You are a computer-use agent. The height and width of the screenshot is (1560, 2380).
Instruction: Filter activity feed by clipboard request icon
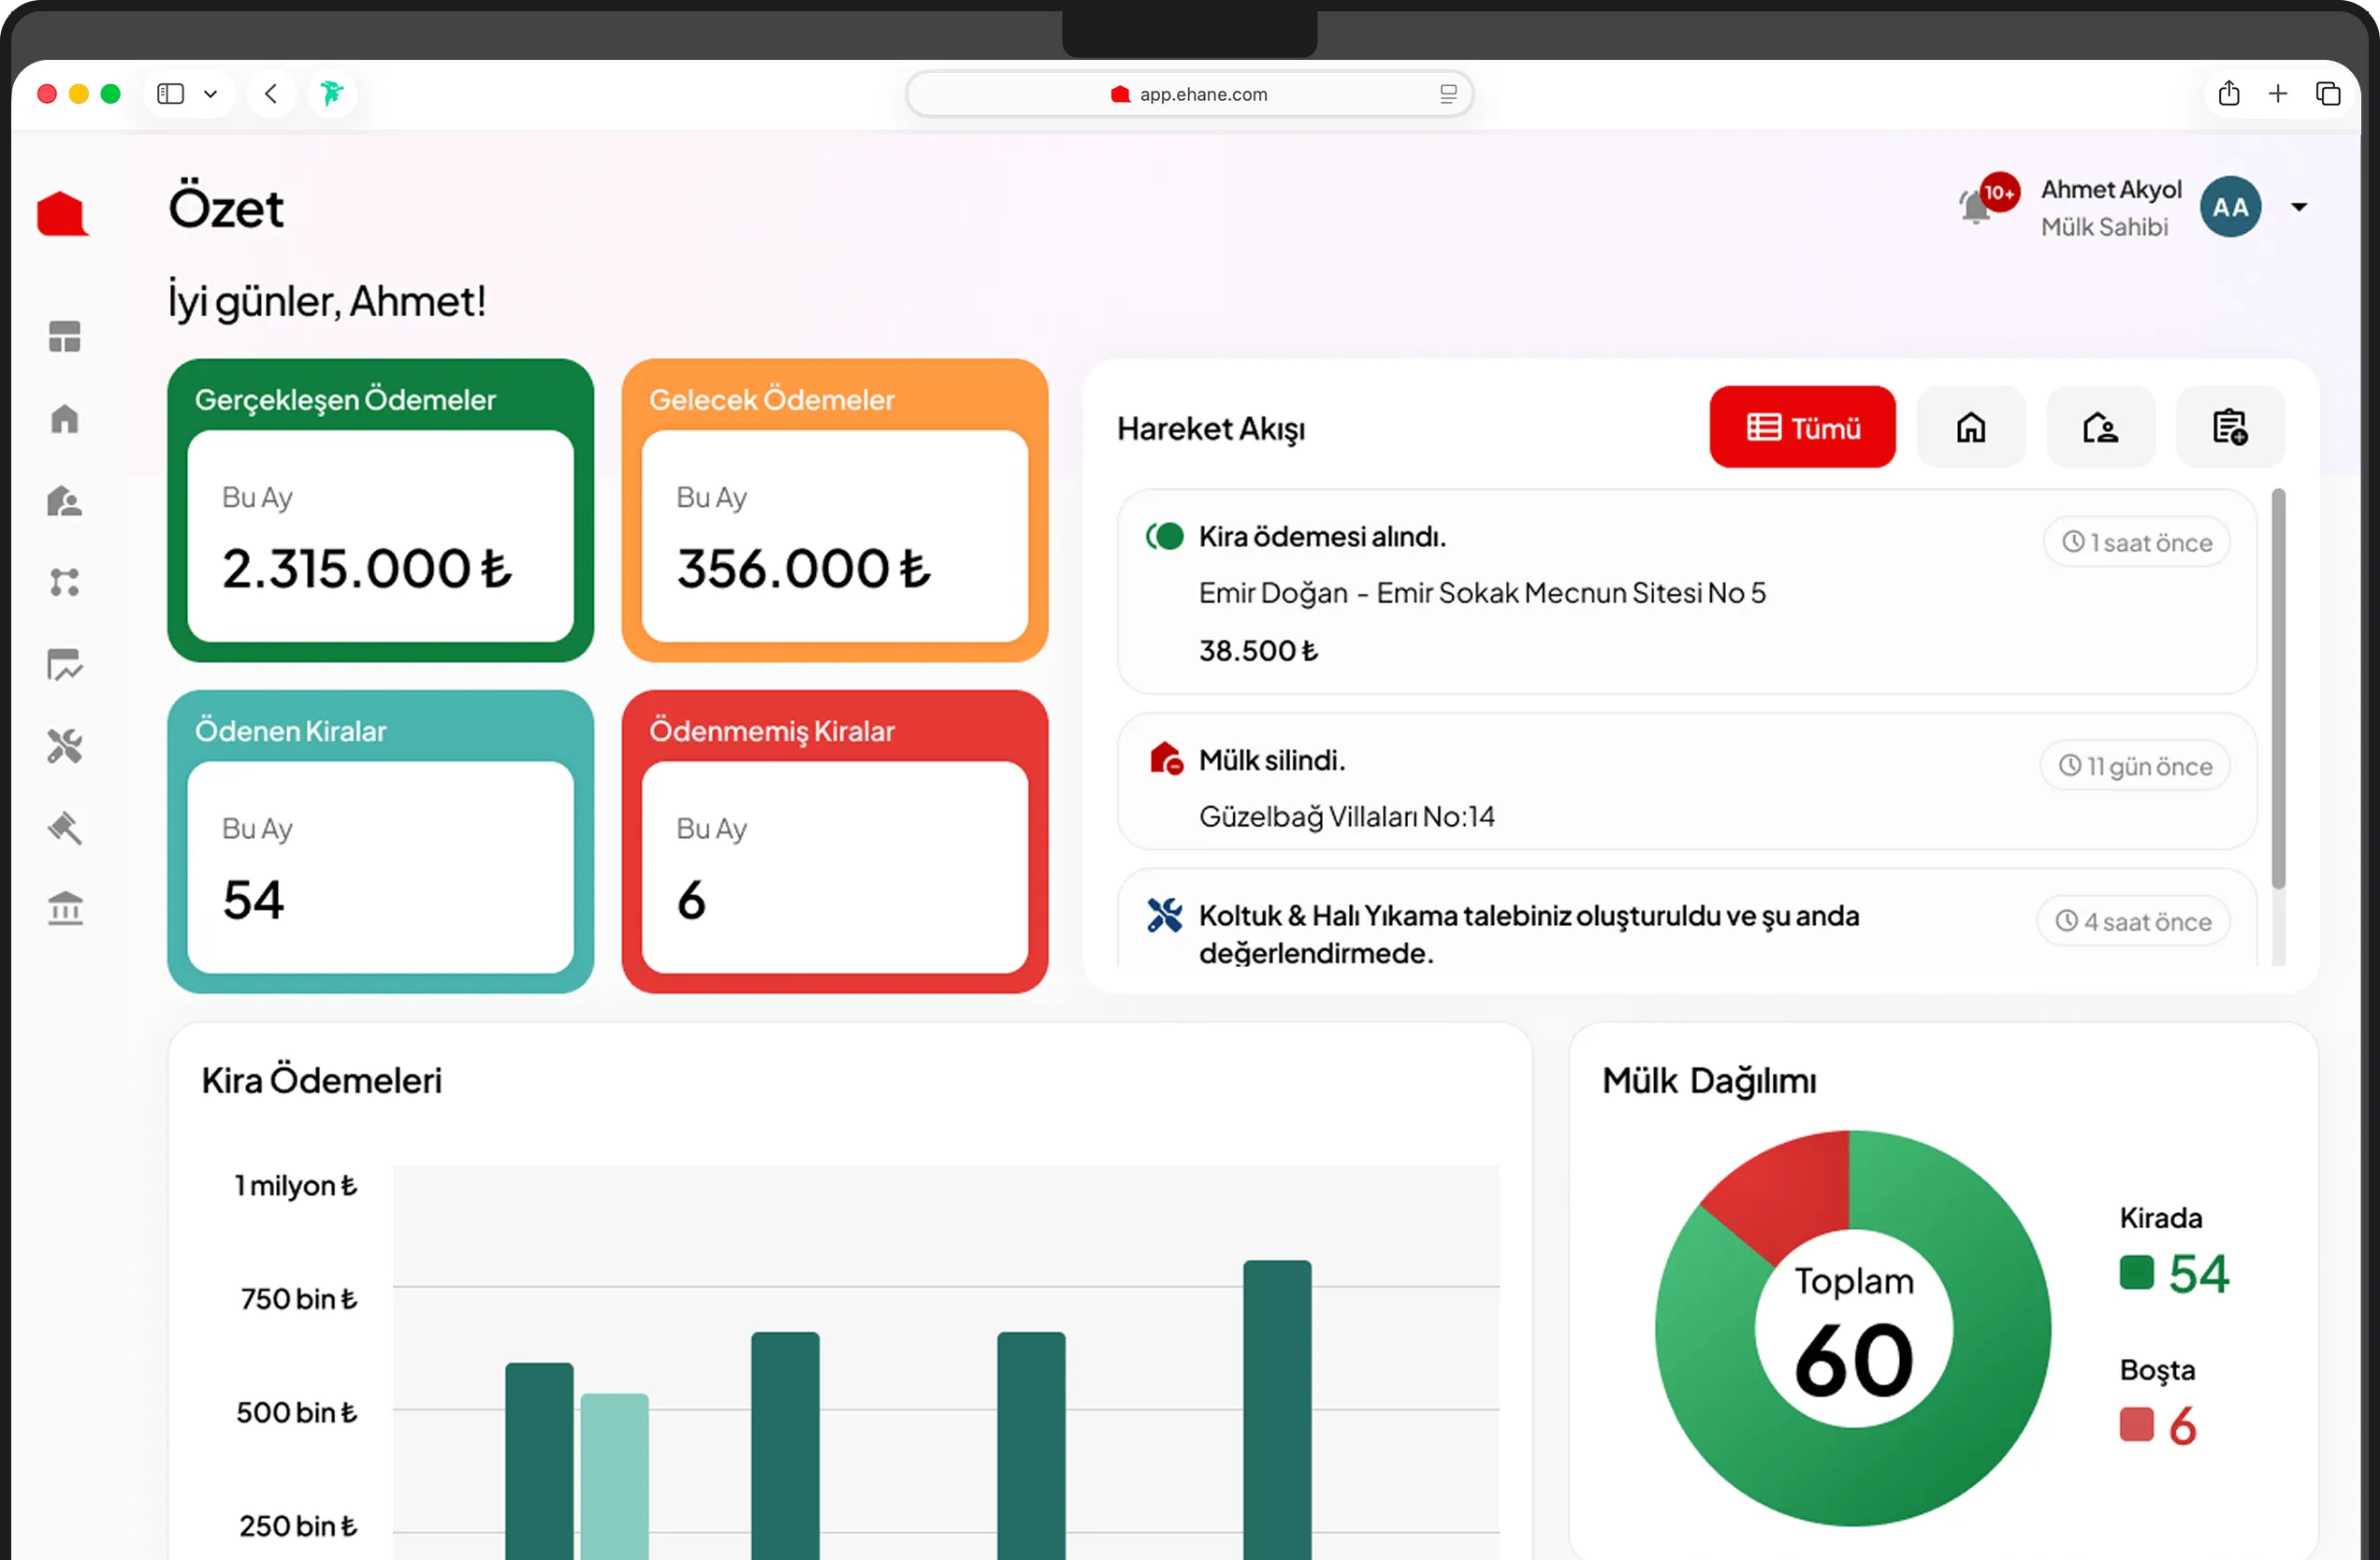point(2230,427)
